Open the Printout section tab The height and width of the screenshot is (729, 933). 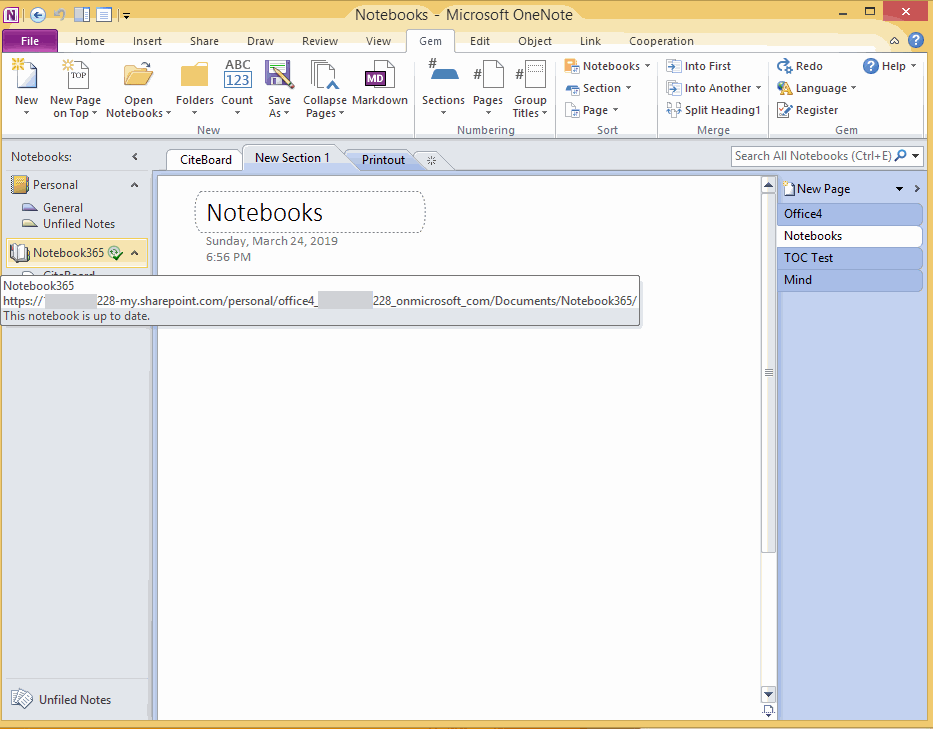(x=383, y=160)
